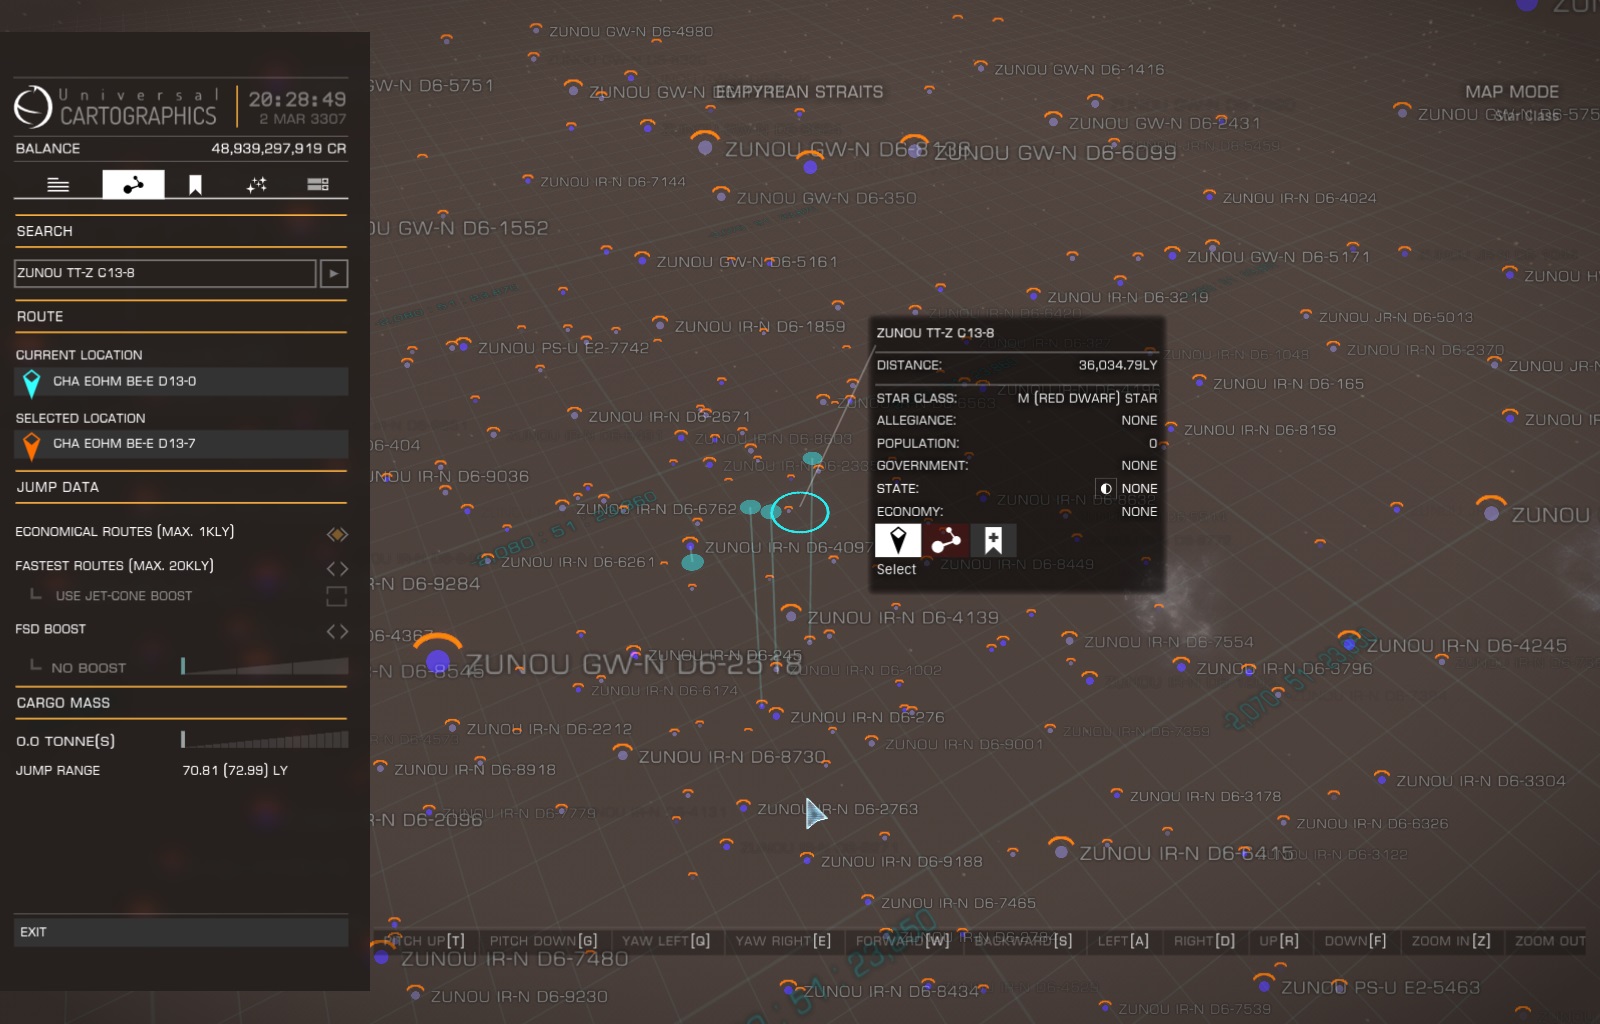
Task: Click the Zunou GW-N D6-5161 star
Action: pyautogui.click(x=643, y=260)
